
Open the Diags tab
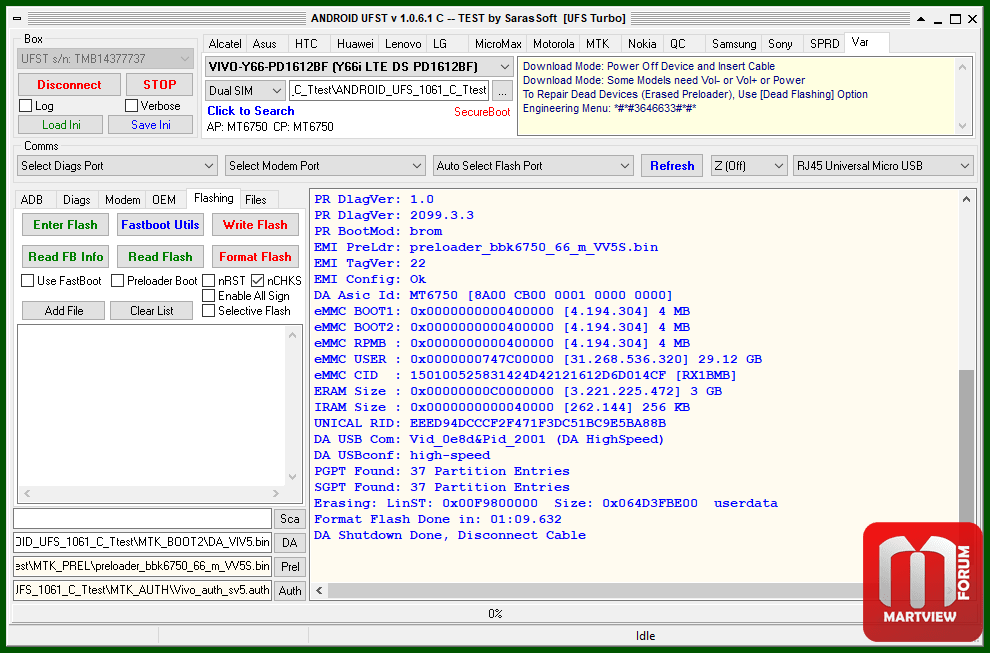coord(76,200)
